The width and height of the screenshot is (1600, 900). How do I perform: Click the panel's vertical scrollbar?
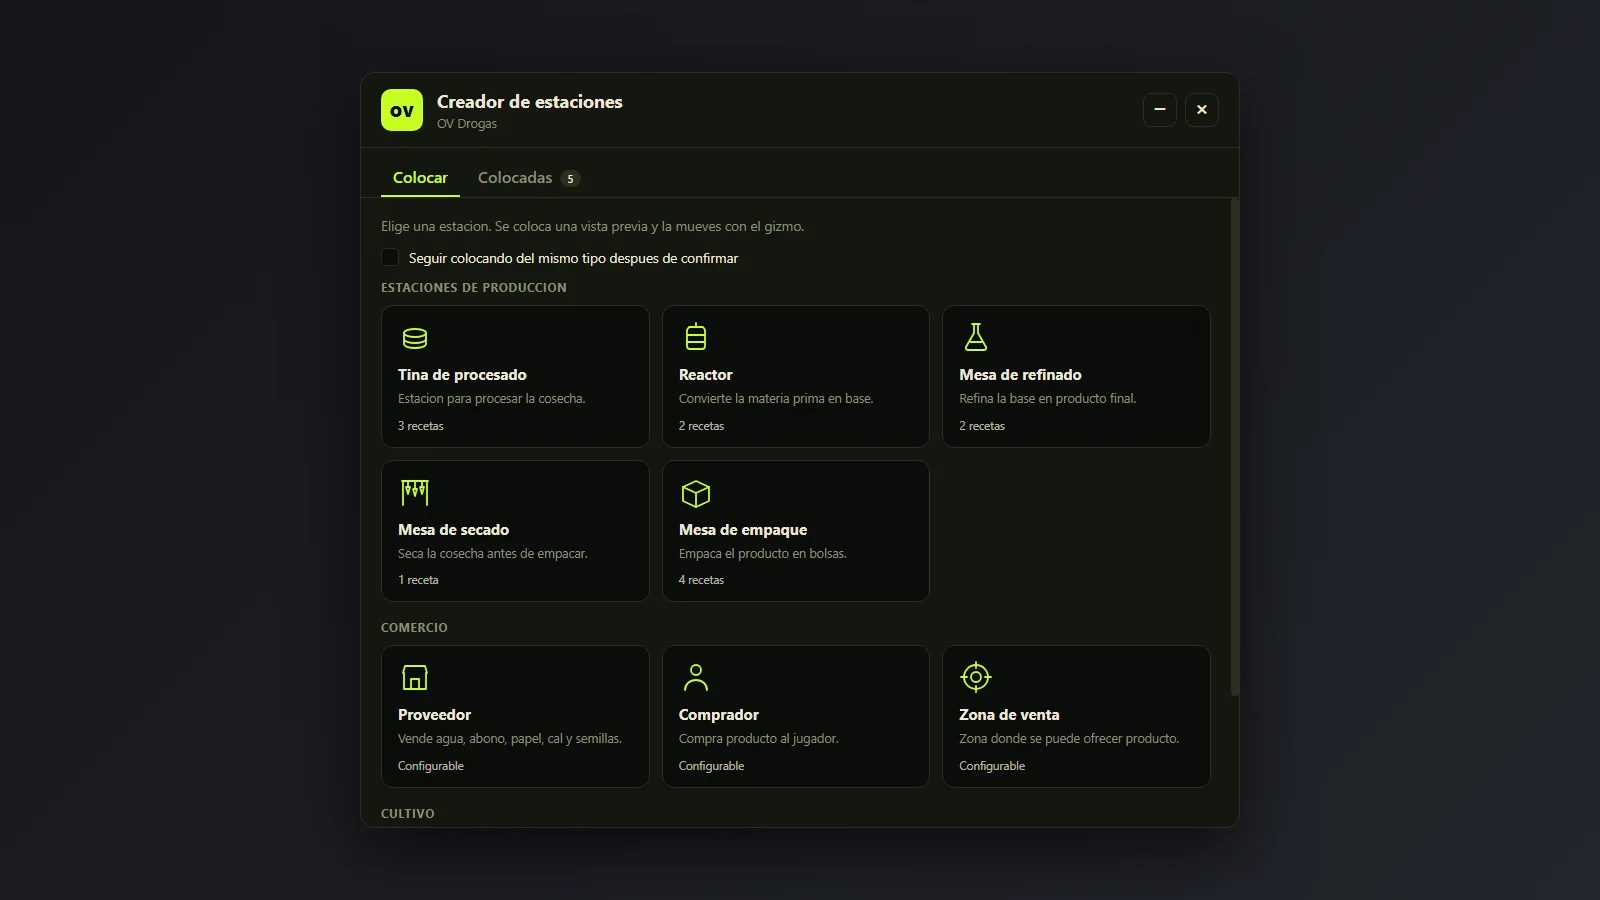pyautogui.click(x=1234, y=446)
